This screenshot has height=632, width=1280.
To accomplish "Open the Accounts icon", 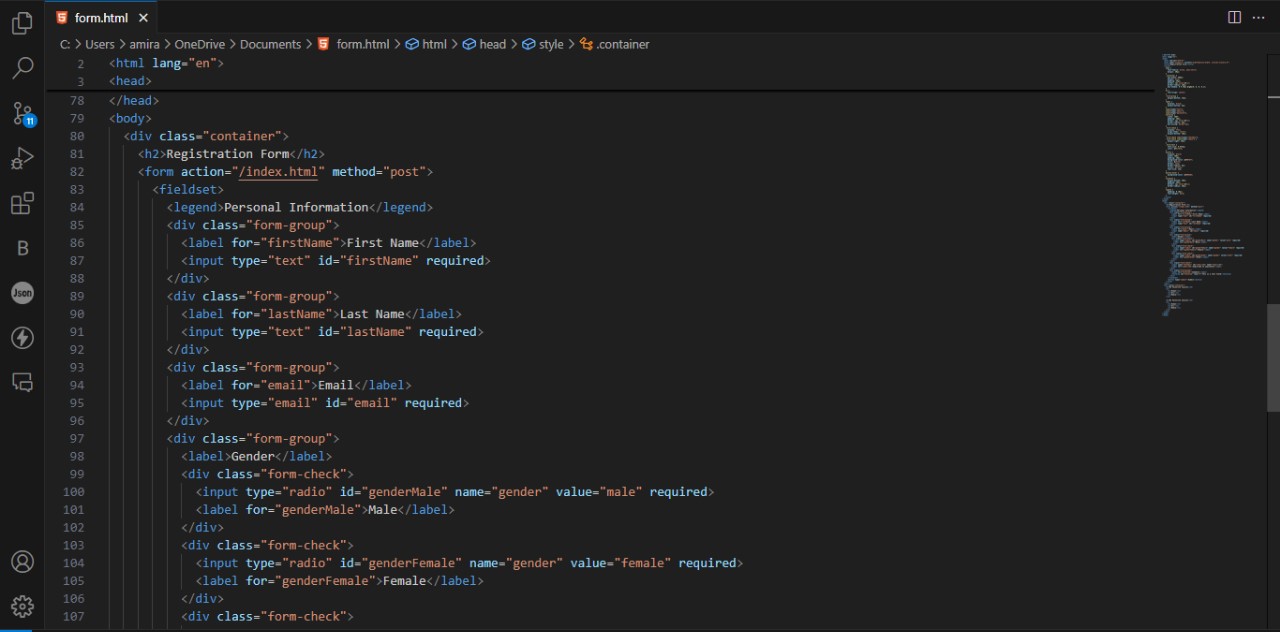I will pyautogui.click(x=22, y=561).
